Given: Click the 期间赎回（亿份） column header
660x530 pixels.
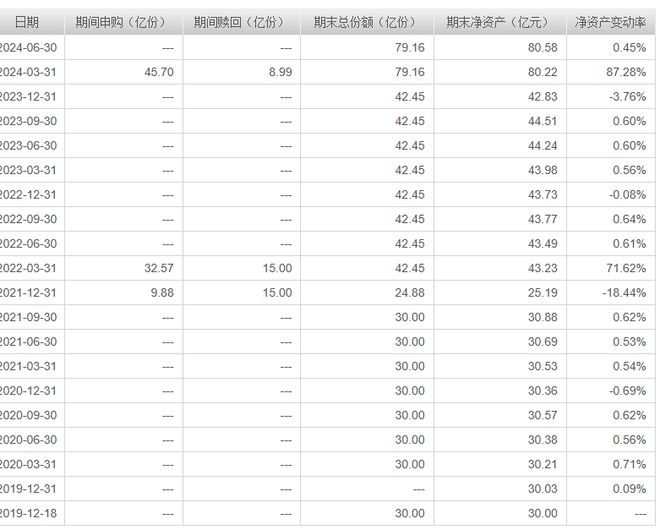Looking at the screenshot, I should (241, 22).
